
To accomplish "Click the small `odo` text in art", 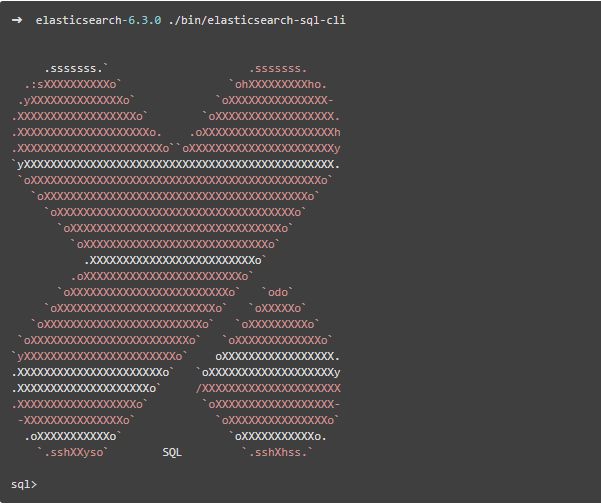I will 278,292.
